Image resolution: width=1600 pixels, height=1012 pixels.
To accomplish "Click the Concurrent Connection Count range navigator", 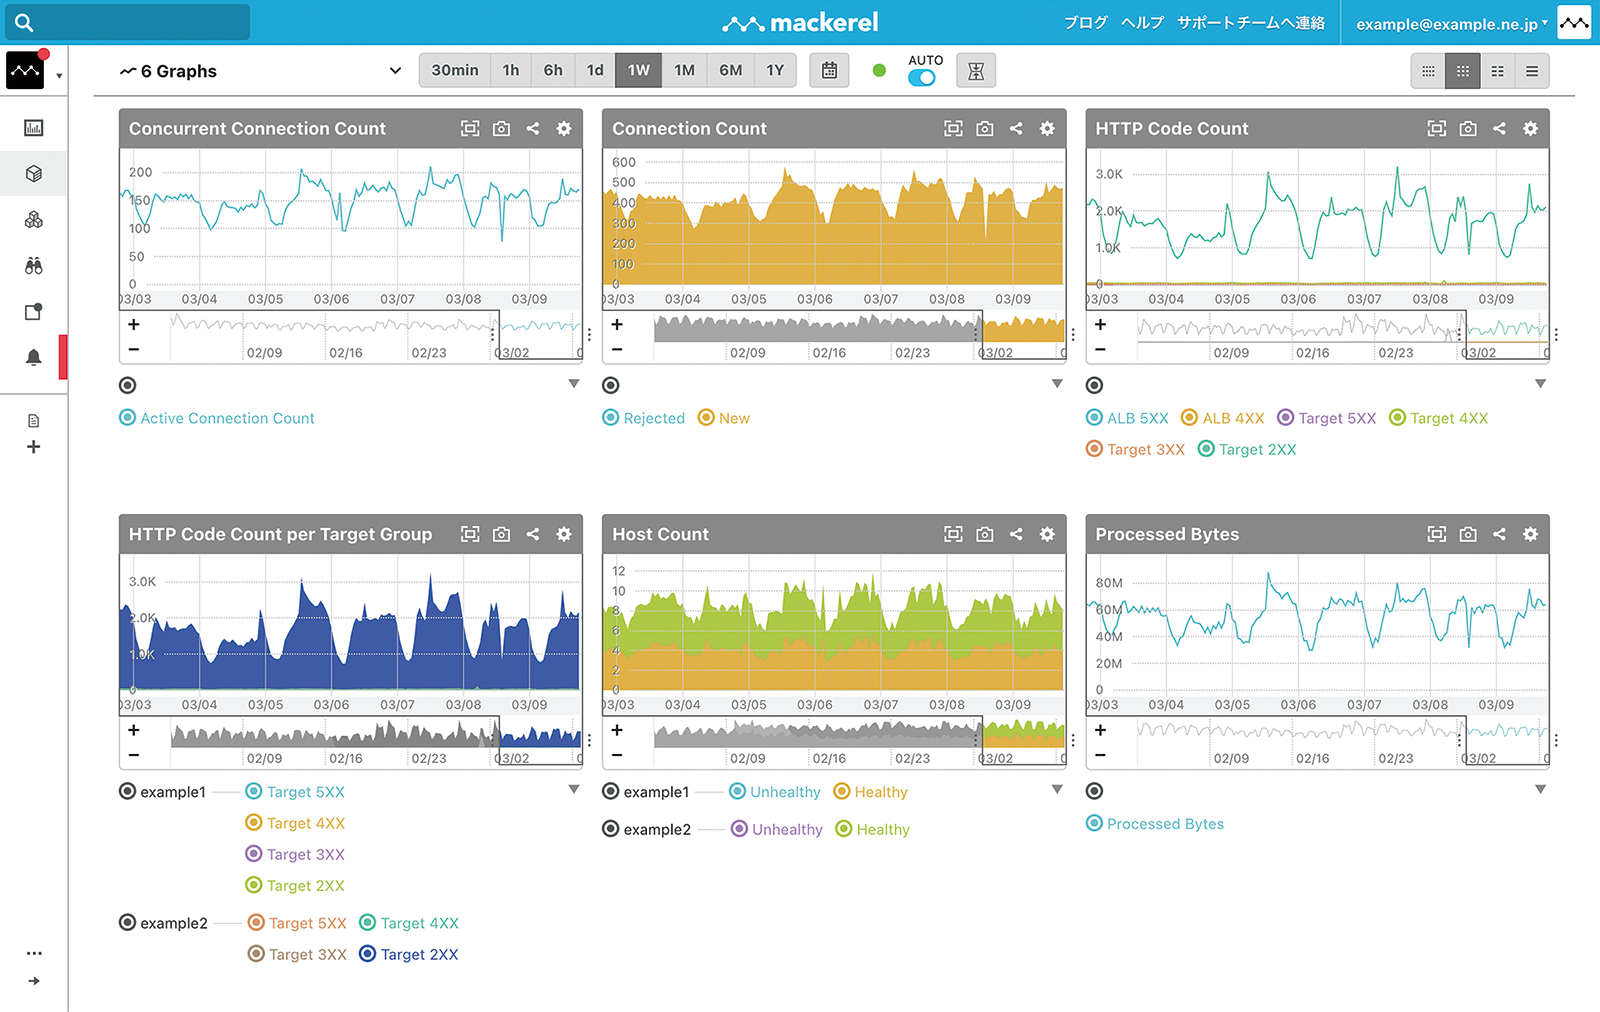I will 350,336.
